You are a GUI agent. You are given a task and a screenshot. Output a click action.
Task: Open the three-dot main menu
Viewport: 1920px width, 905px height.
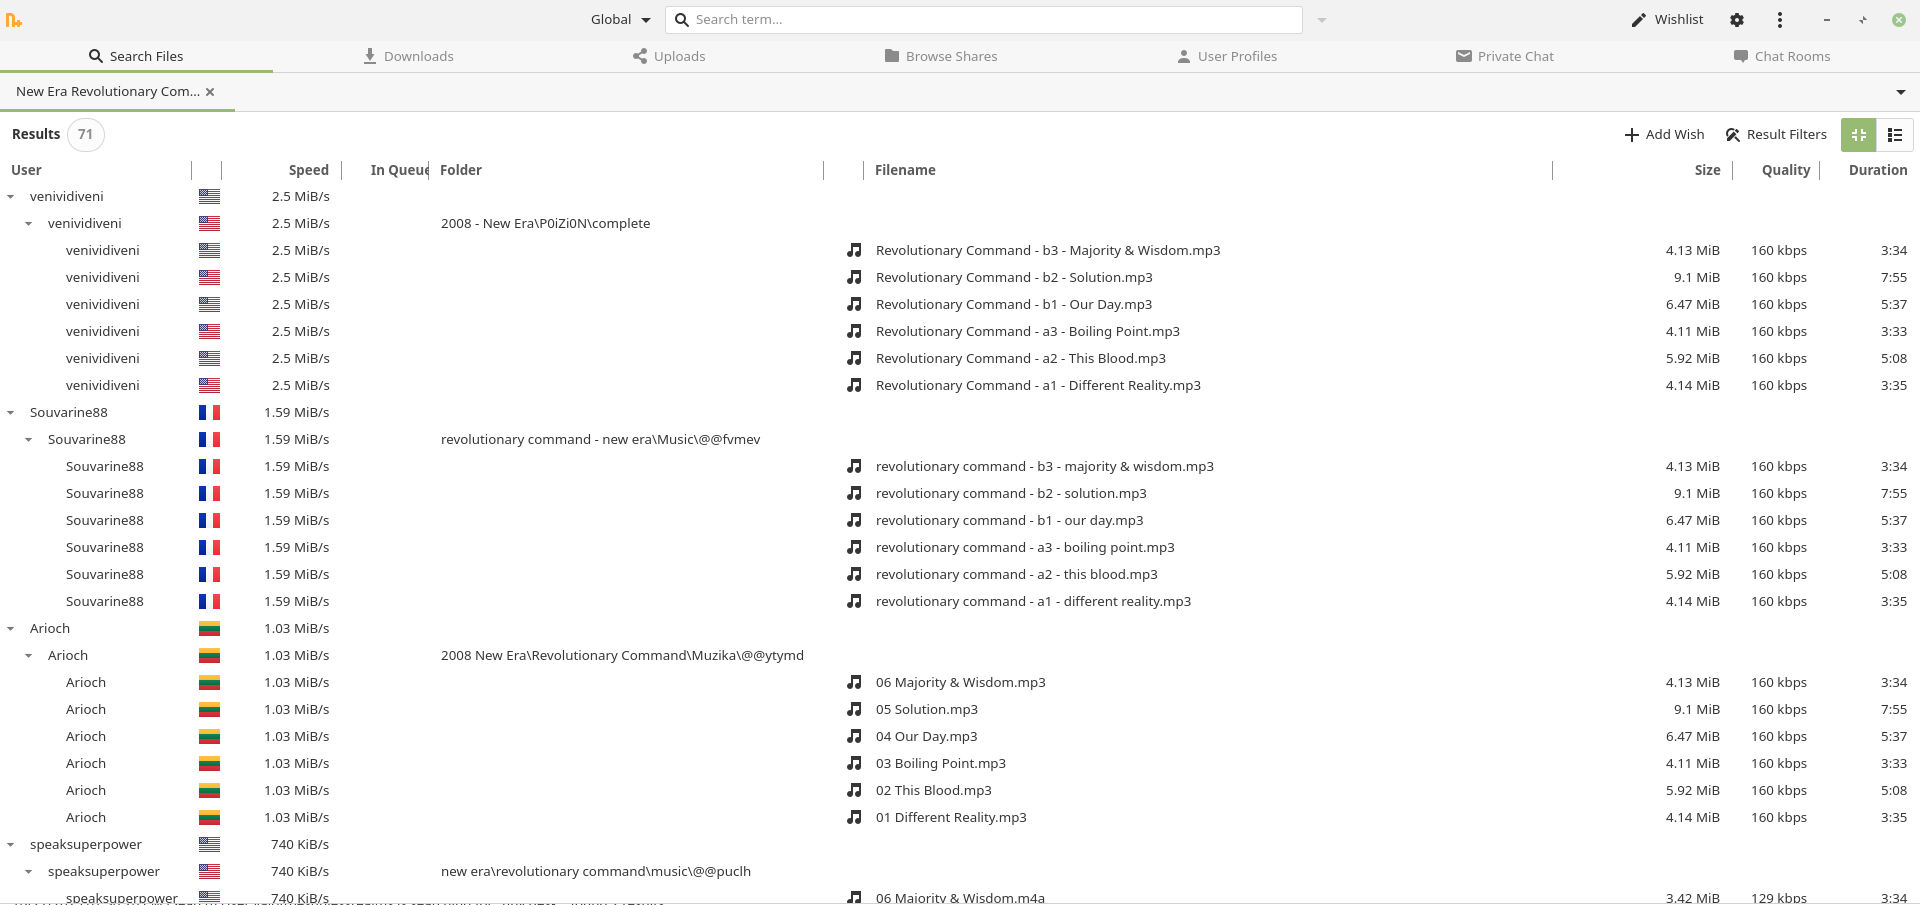click(x=1780, y=20)
